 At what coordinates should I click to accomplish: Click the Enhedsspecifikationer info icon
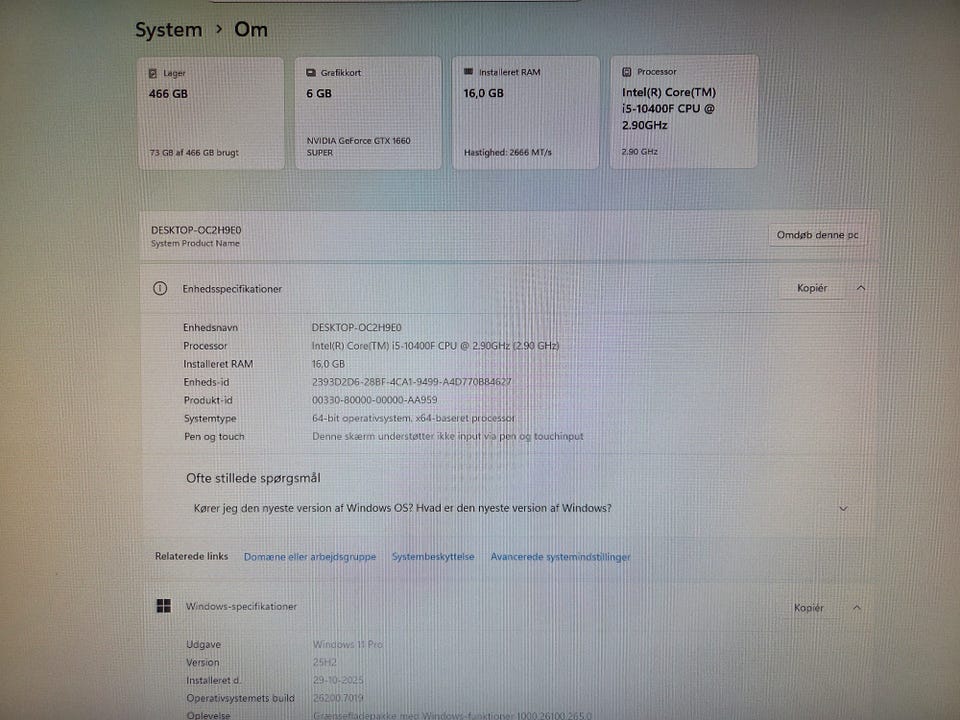[x=160, y=288]
